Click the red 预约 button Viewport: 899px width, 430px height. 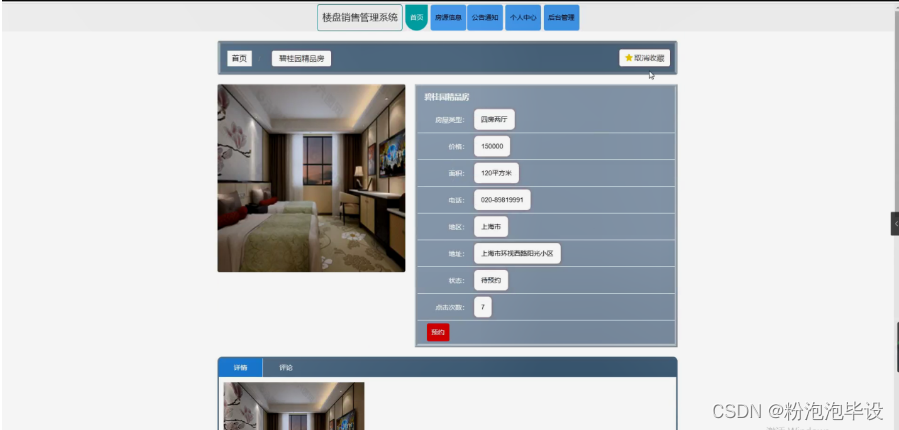[438, 332]
